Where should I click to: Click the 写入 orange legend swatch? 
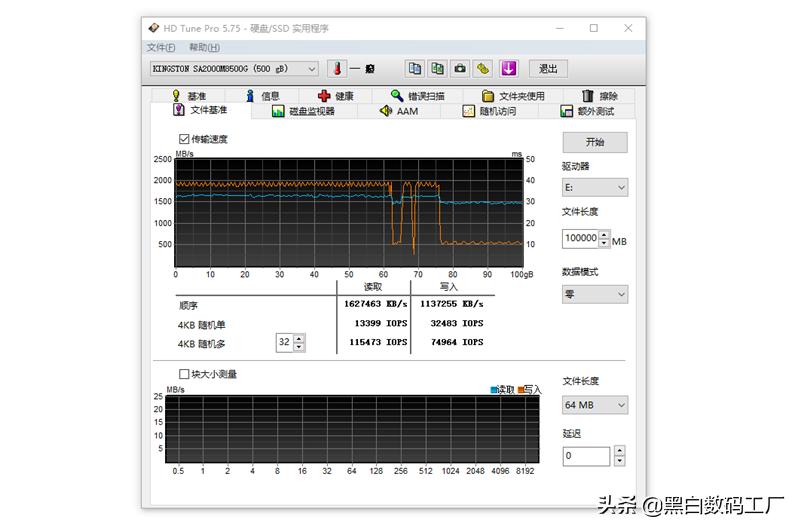point(520,390)
